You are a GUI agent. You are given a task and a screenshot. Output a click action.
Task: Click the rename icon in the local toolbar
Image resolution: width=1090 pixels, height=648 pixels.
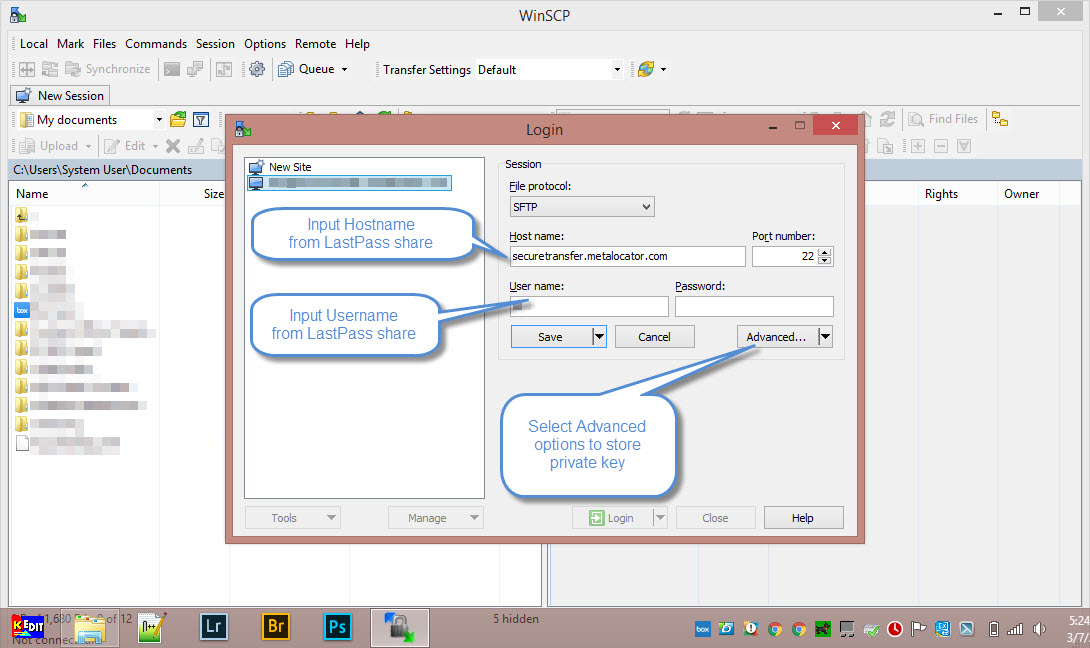click(x=196, y=146)
